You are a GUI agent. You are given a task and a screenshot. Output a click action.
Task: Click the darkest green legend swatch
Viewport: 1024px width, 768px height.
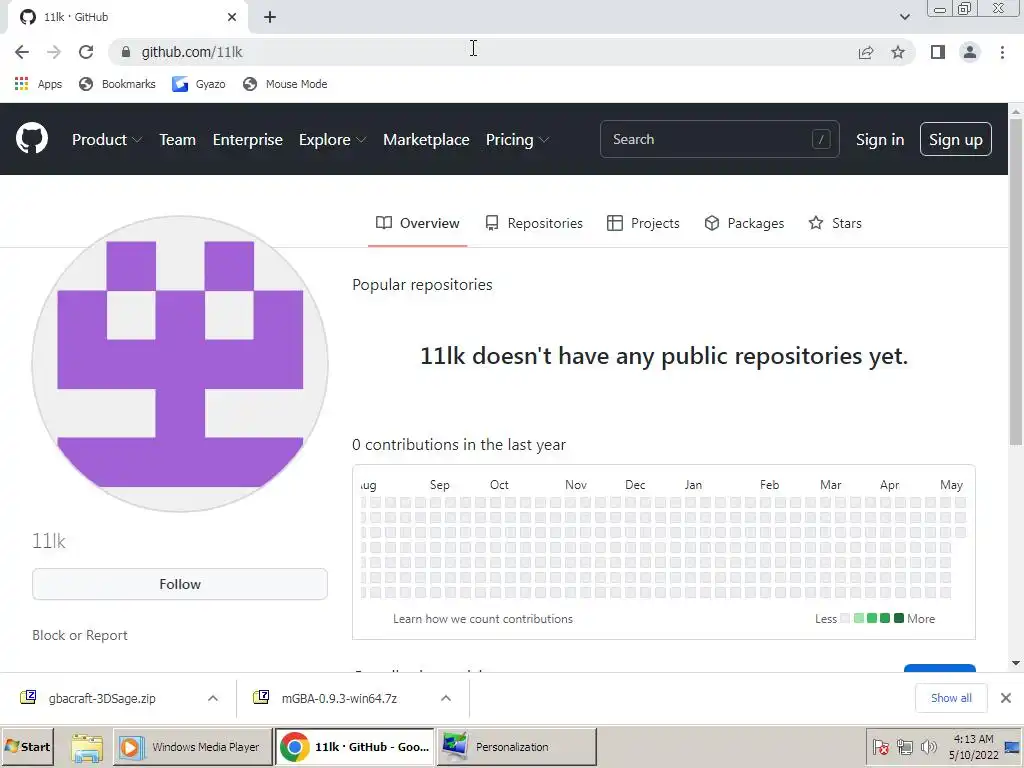pyautogui.click(x=899, y=618)
